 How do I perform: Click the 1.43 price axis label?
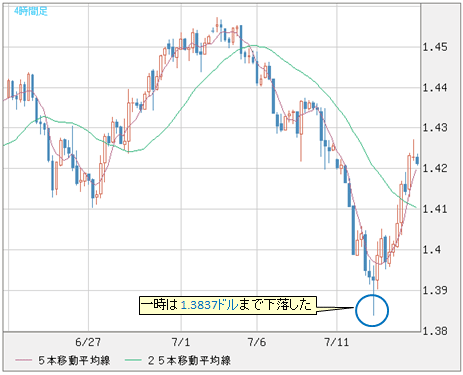tap(435, 128)
